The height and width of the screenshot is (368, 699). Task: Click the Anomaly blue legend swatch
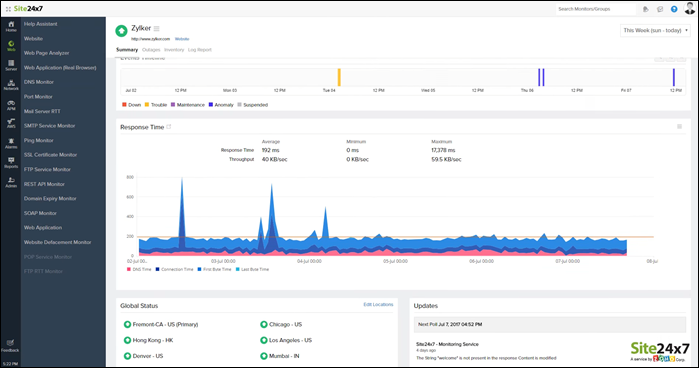click(211, 105)
